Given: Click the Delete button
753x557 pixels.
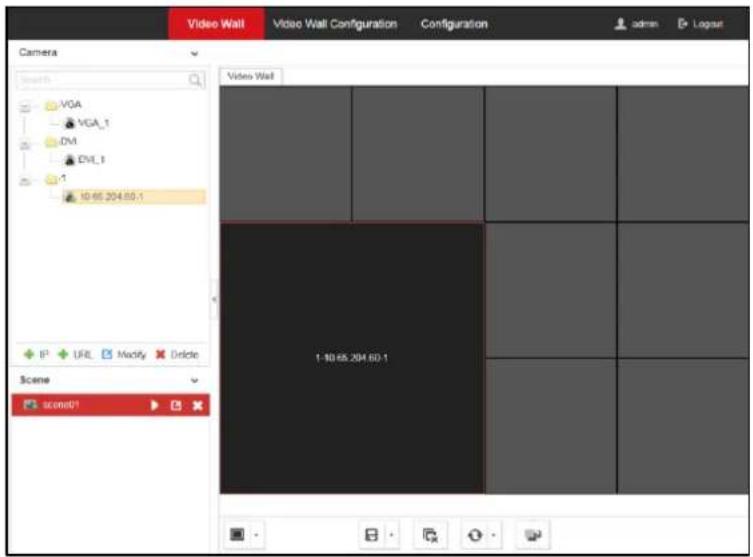Looking at the screenshot, I should tap(177, 354).
